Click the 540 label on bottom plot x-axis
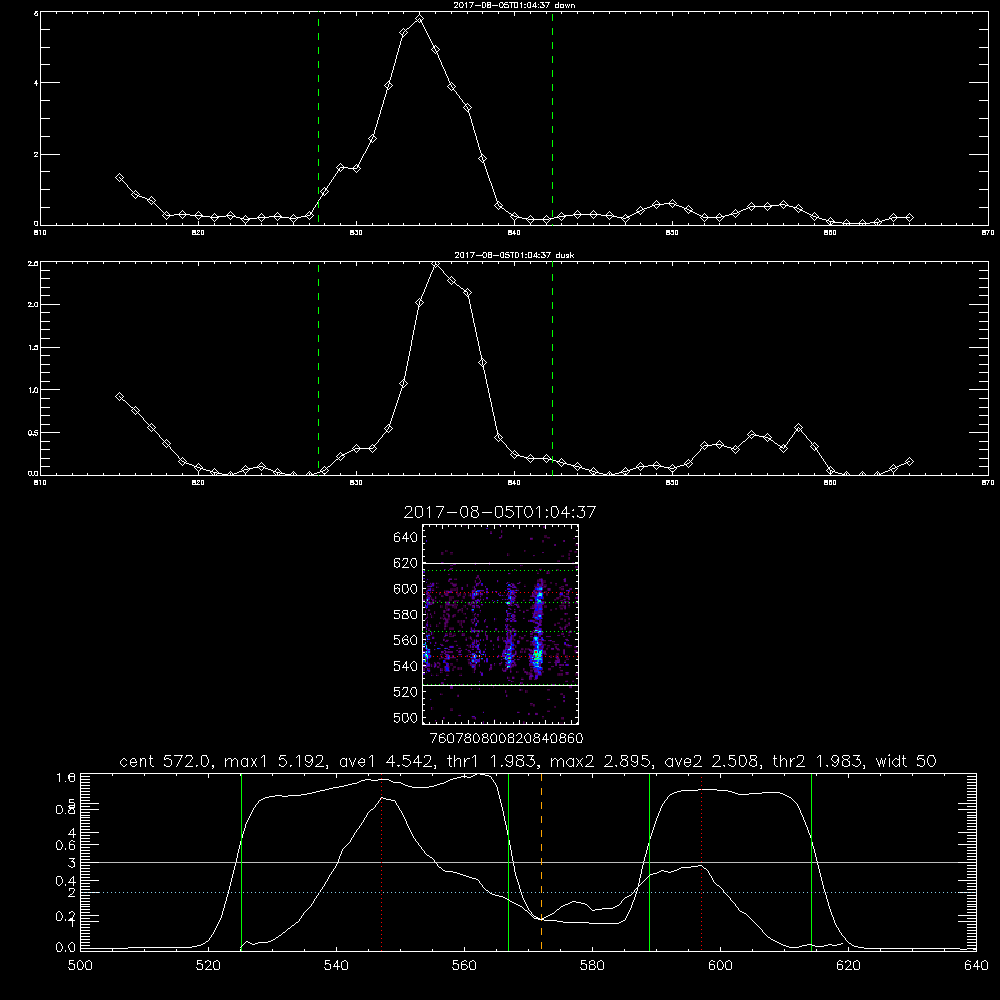 336,966
